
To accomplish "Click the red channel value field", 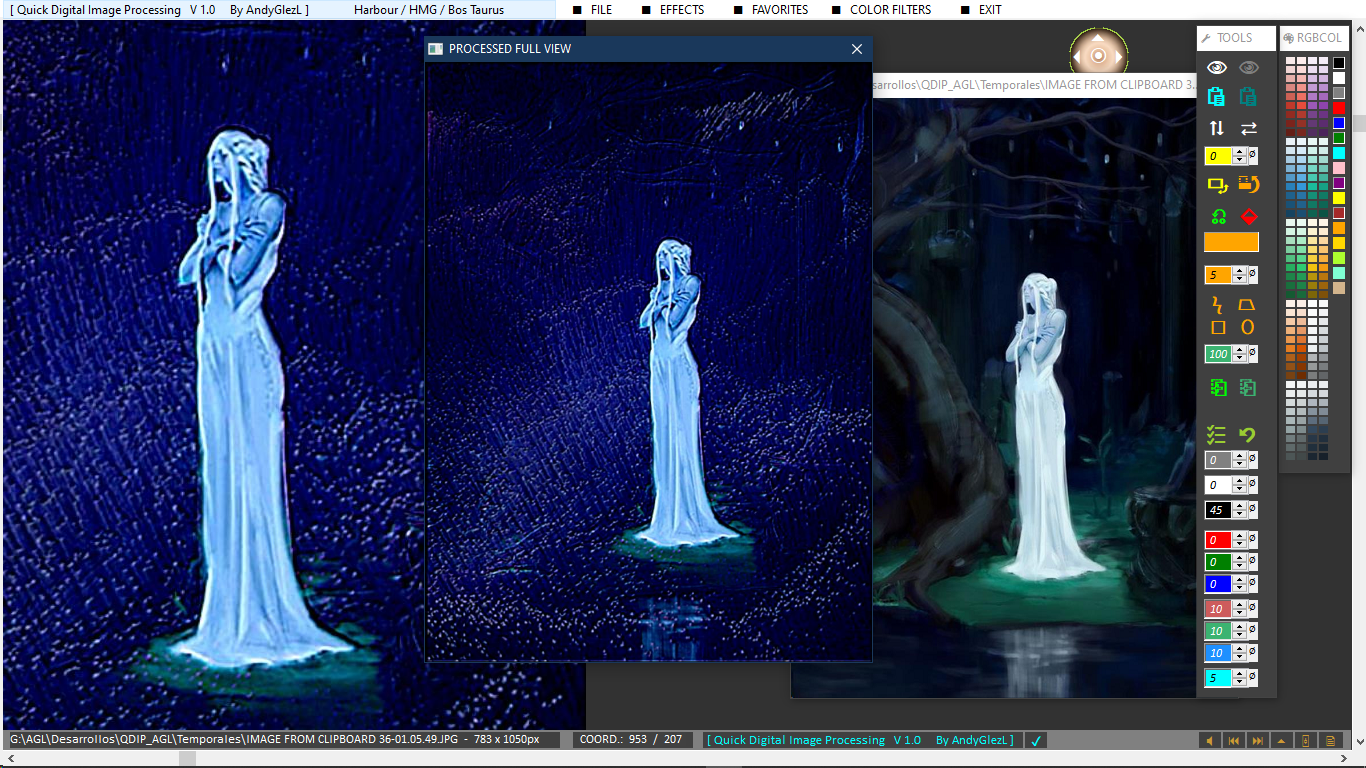I will point(1217,540).
